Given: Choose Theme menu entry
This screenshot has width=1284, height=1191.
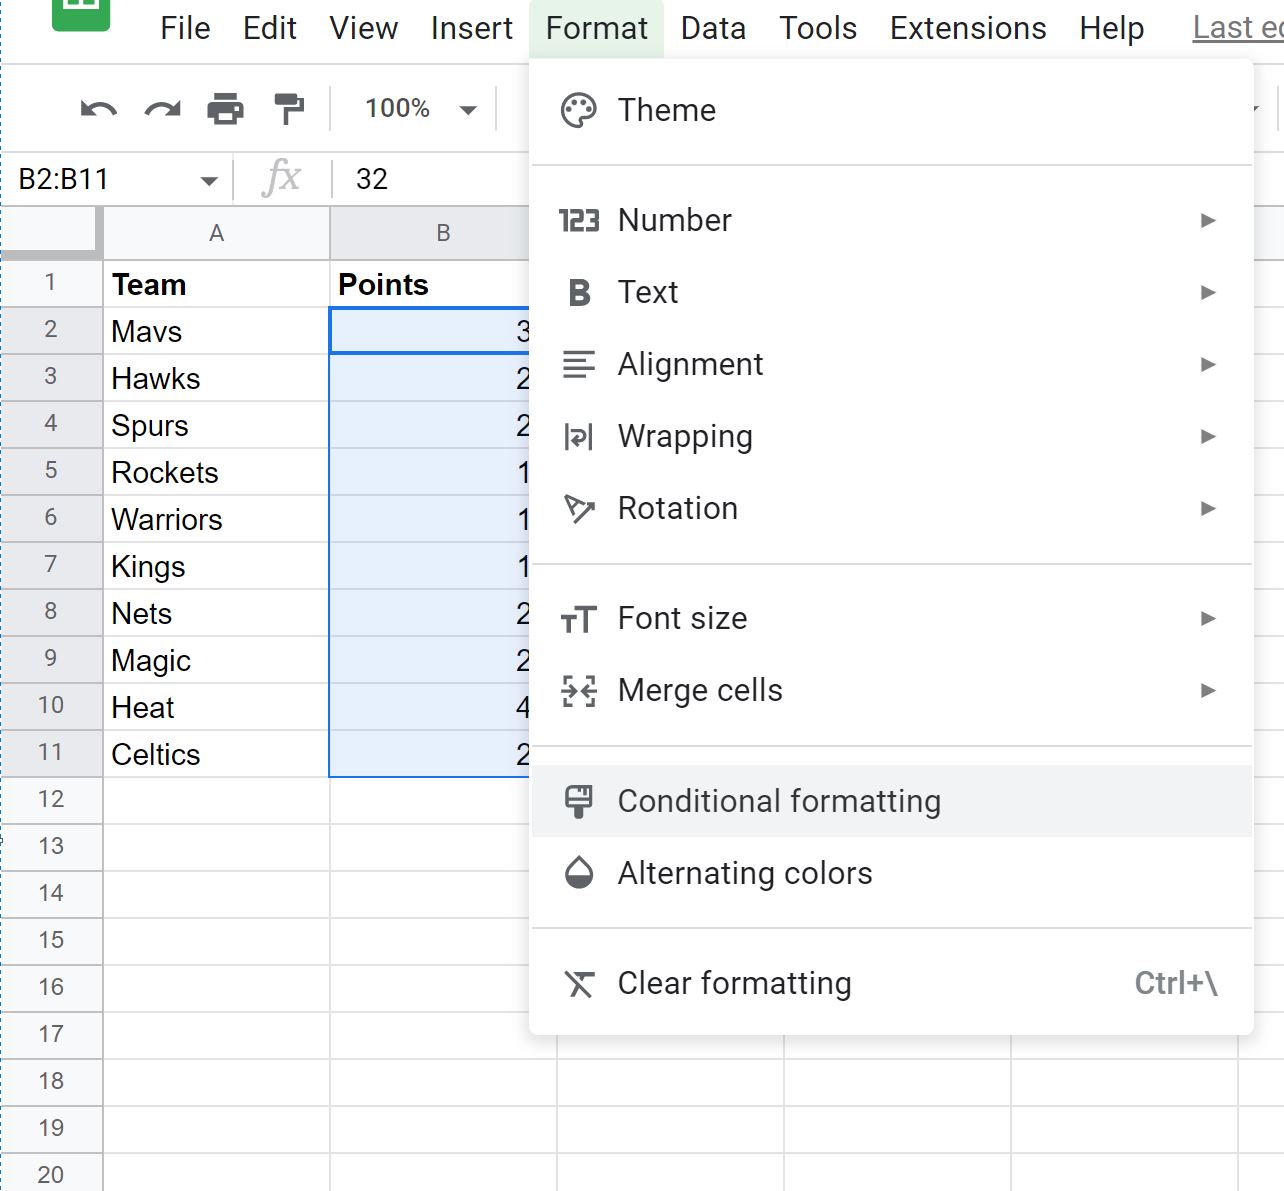Looking at the screenshot, I should (x=892, y=110).
